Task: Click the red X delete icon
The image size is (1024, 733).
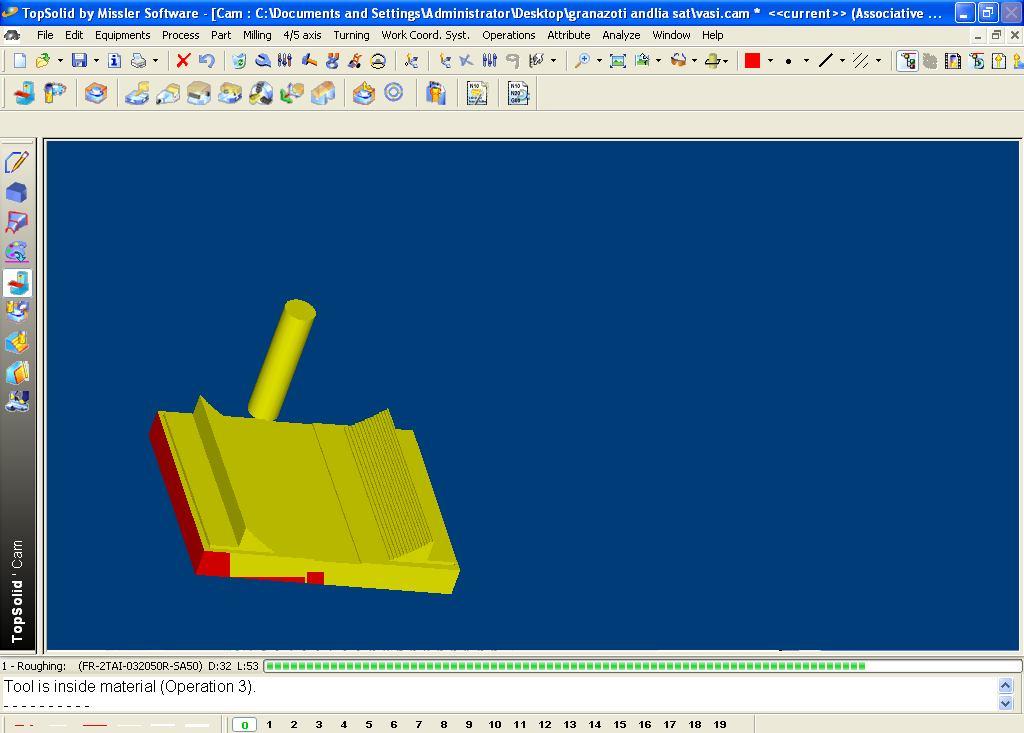Action: coord(183,61)
